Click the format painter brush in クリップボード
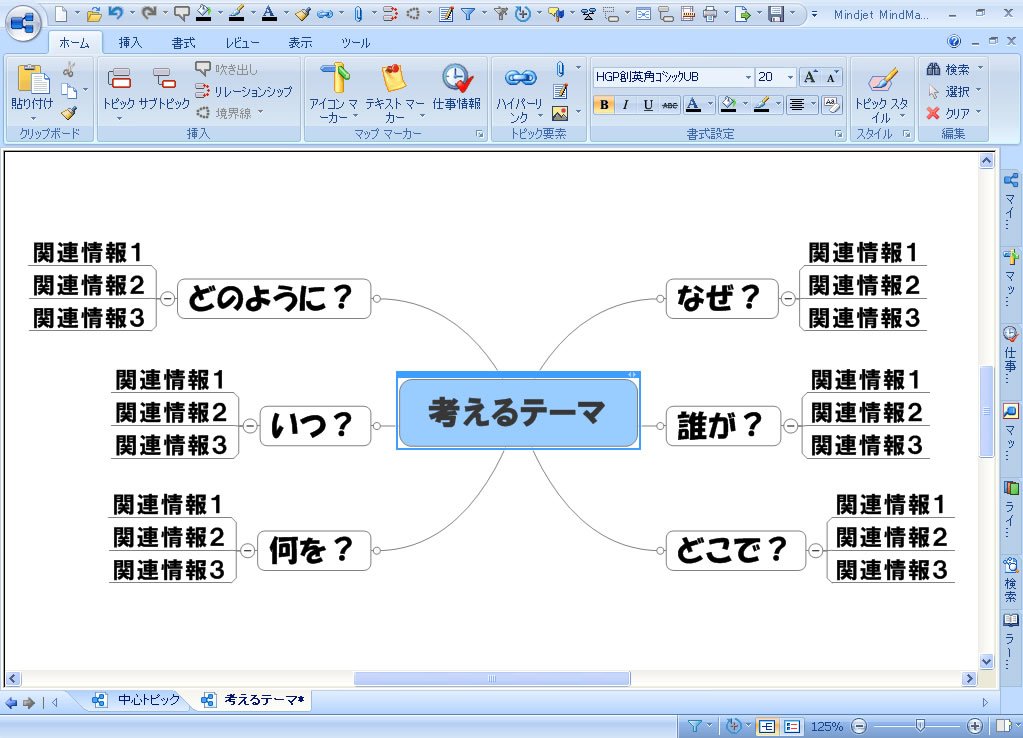The height and width of the screenshot is (738, 1023). (69, 113)
